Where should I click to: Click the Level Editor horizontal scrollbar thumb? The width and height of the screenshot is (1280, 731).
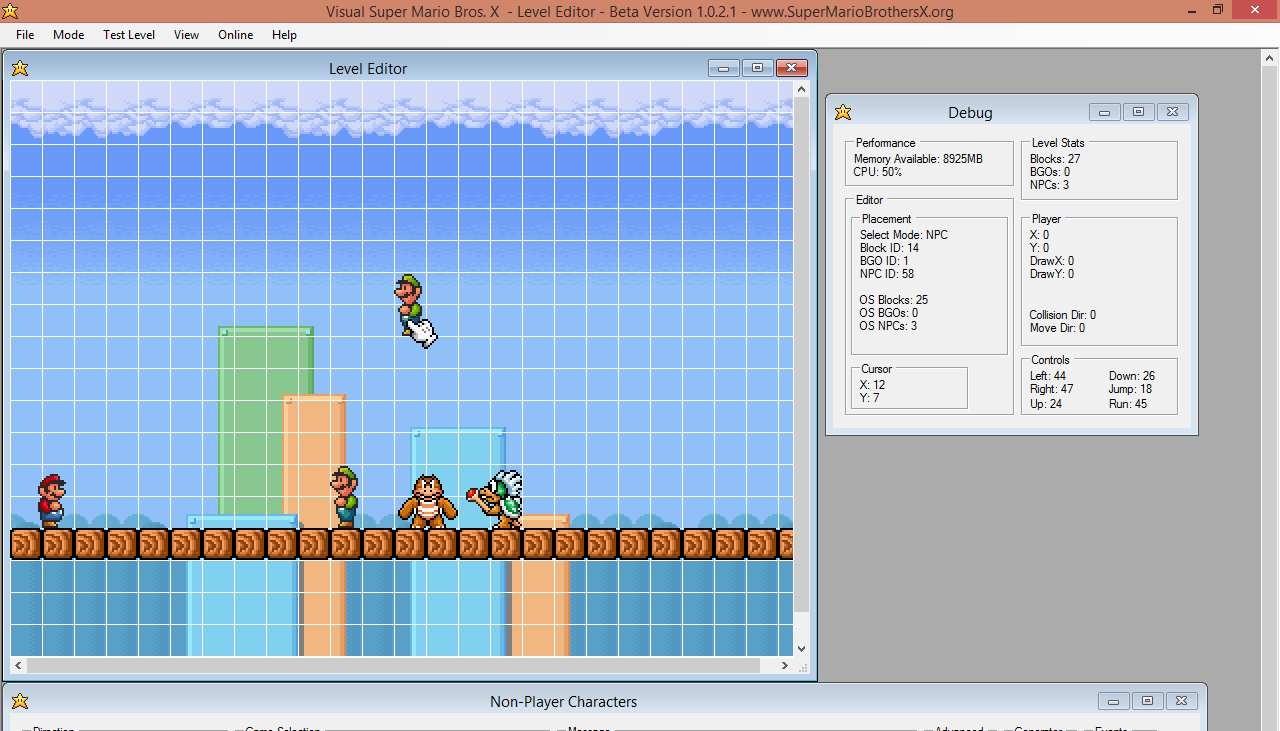(394, 665)
